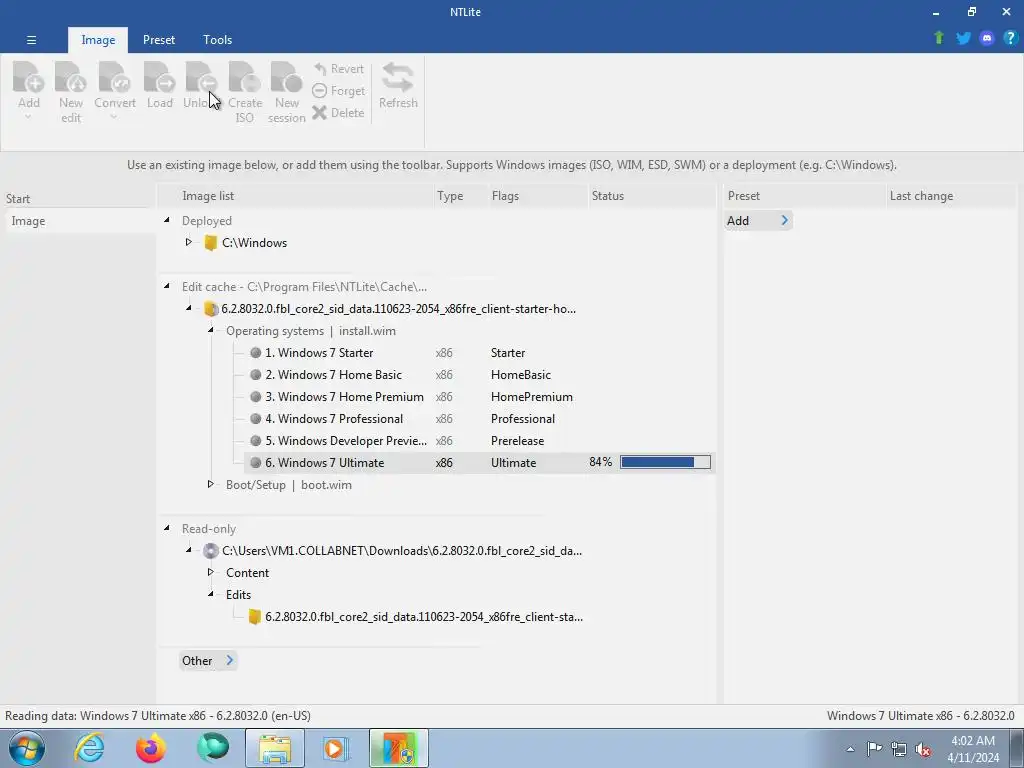Open the Discord link icon
The width and height of the screenshot is (1024, 768).
point(987,38)
